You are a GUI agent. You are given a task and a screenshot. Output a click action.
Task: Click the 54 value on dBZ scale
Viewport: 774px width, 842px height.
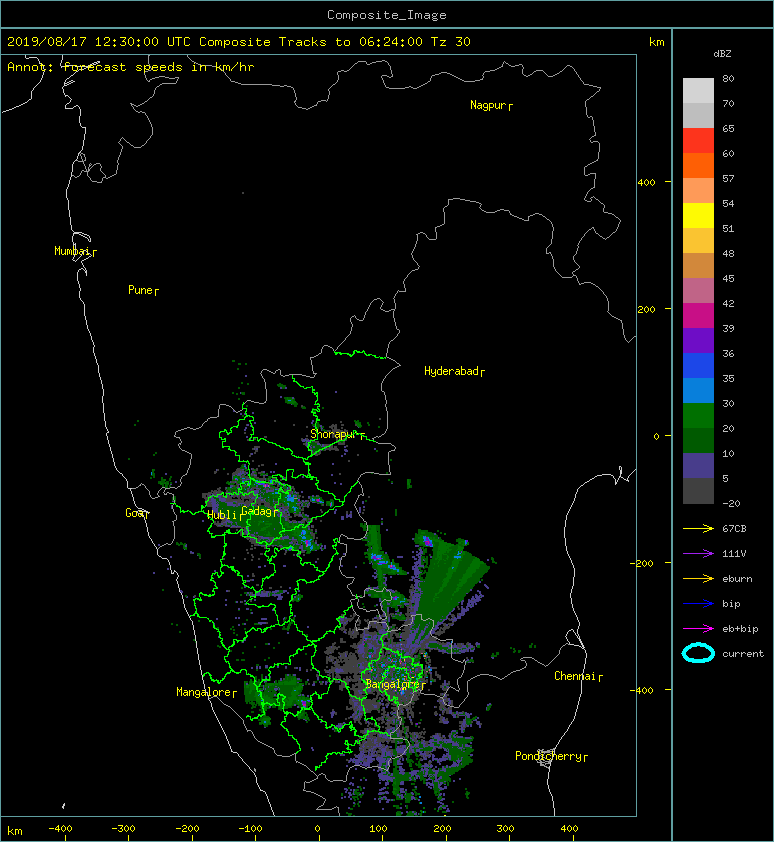(728, 204)
